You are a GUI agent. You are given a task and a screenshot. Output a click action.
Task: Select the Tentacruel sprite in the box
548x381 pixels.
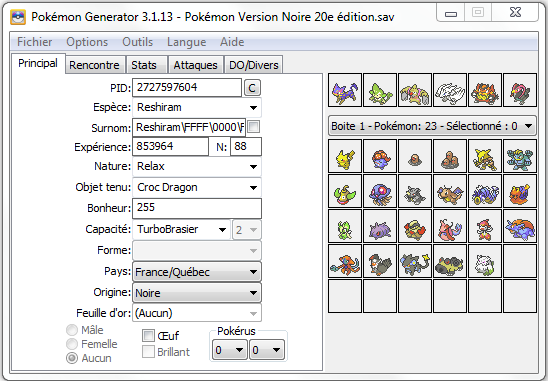(380, 191)
